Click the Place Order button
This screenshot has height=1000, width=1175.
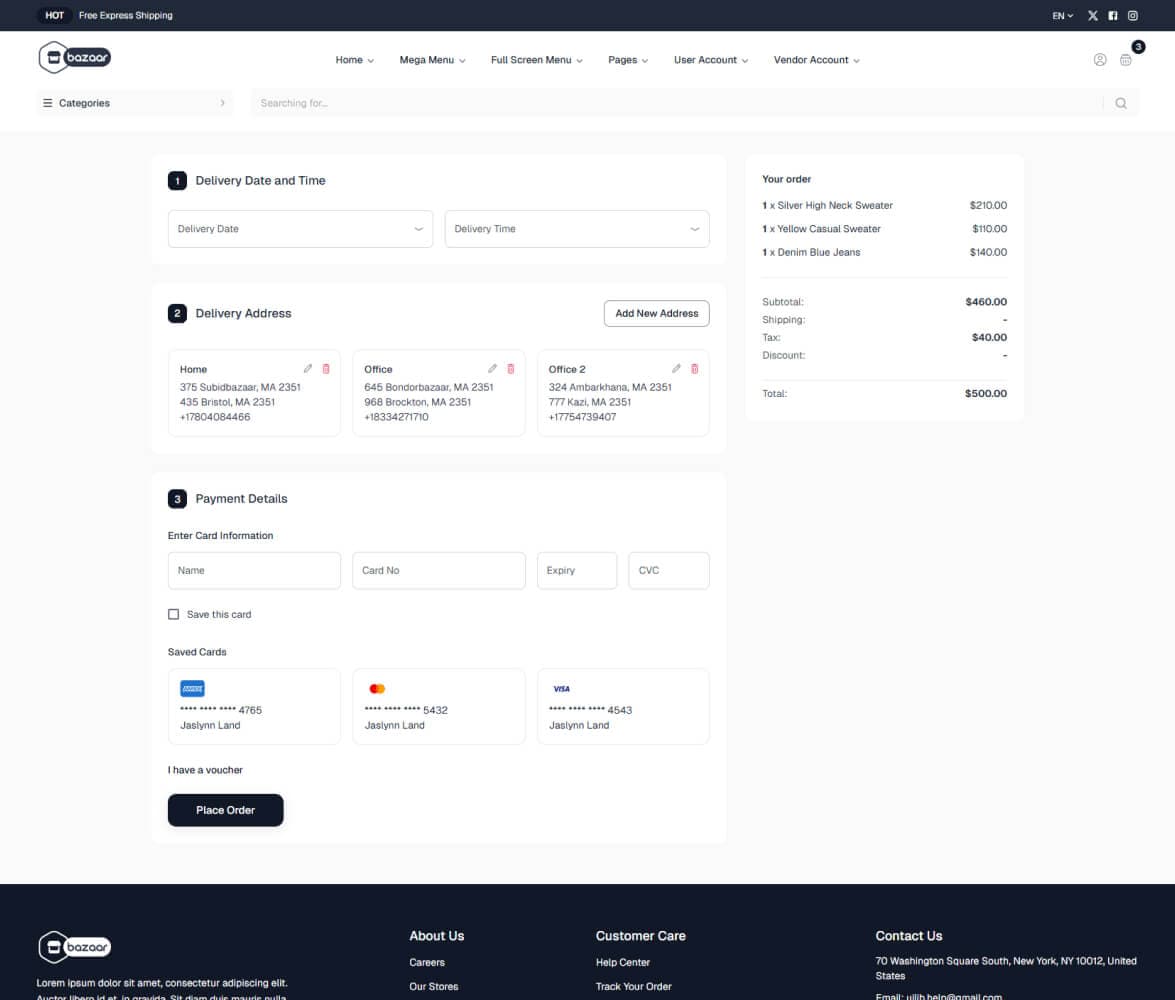[225, 810]
